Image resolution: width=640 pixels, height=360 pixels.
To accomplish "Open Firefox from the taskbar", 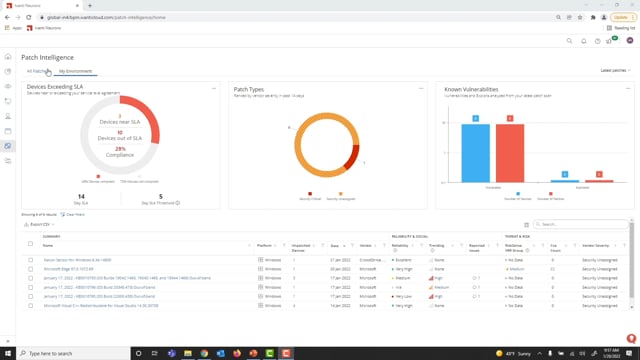I will [237, 353].
